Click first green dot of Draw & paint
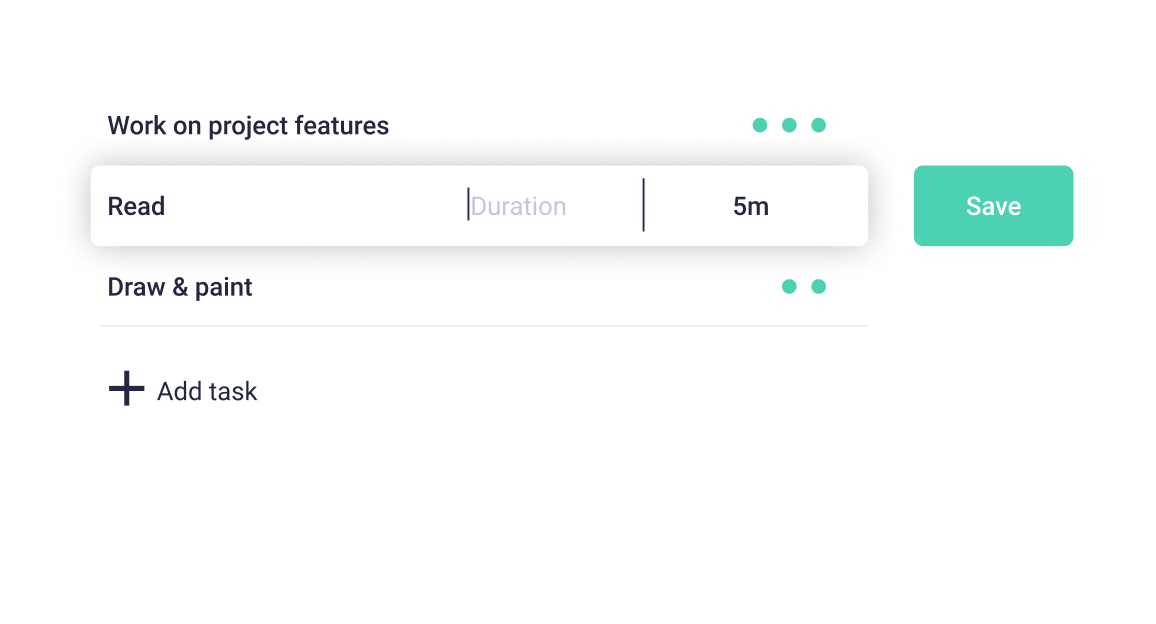This screenshot has width=1156, height=624. click(789, 286)
